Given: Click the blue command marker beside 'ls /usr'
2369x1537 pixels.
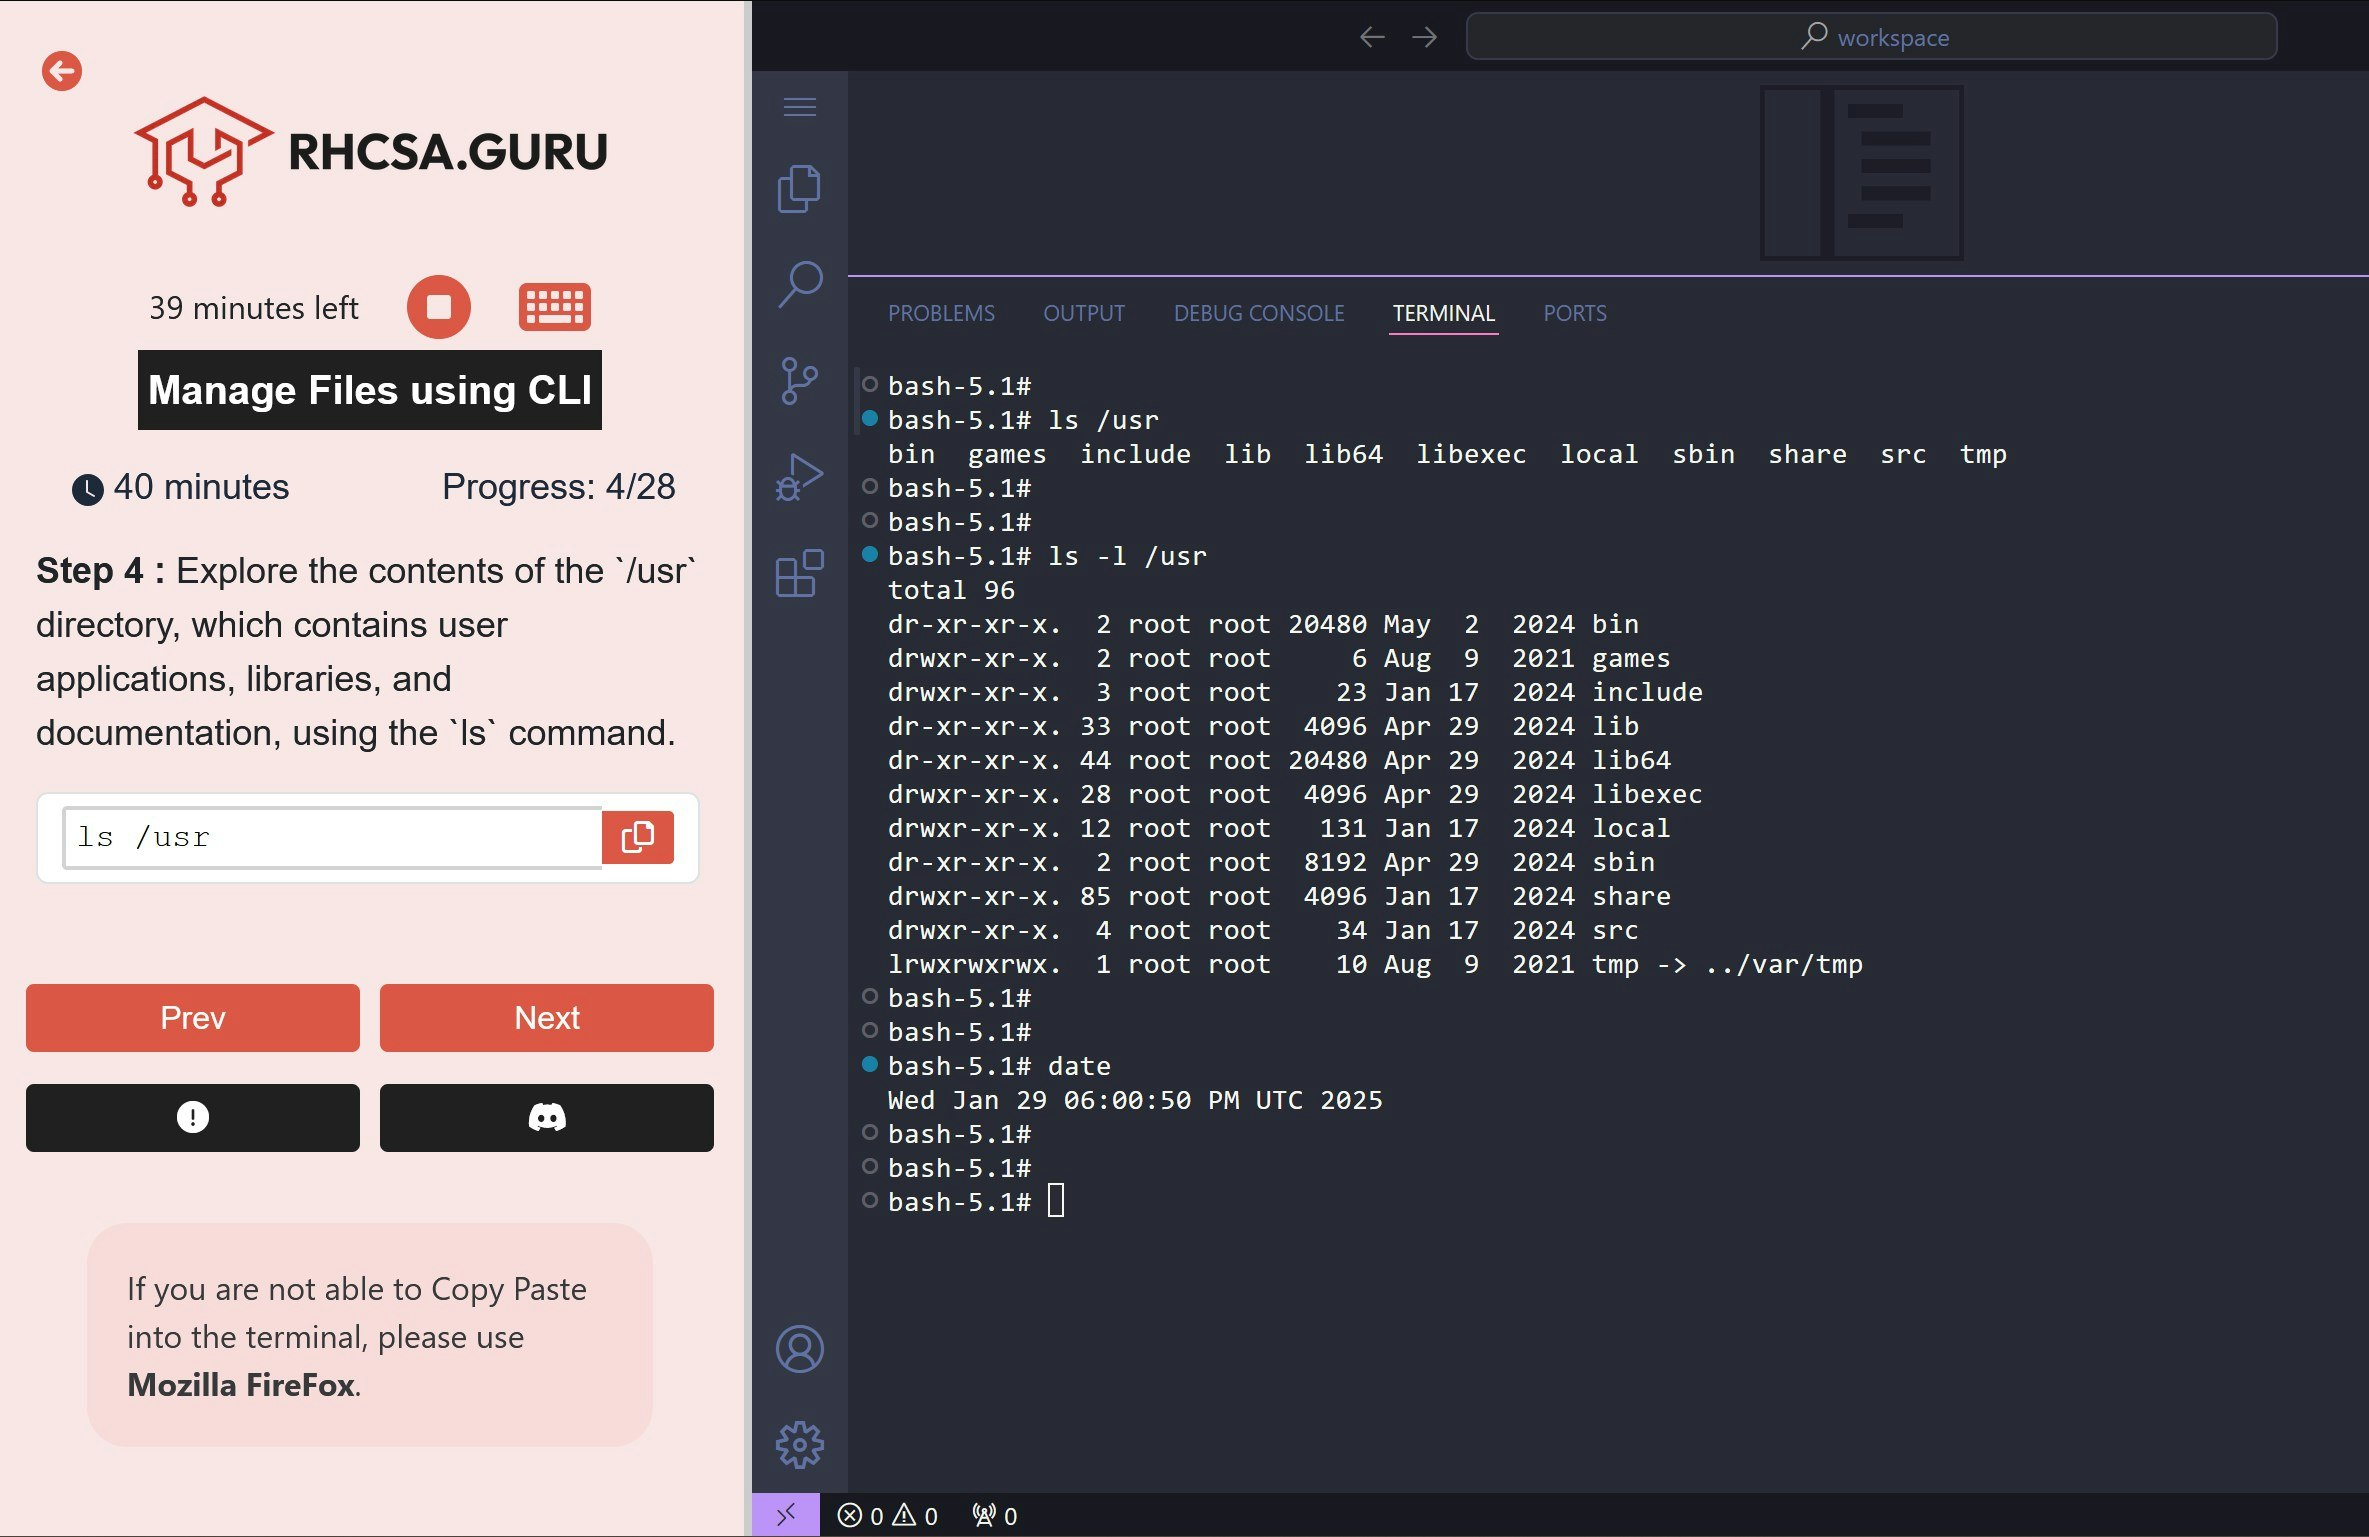Looking at the screenshot, I should tap(870, 418).
